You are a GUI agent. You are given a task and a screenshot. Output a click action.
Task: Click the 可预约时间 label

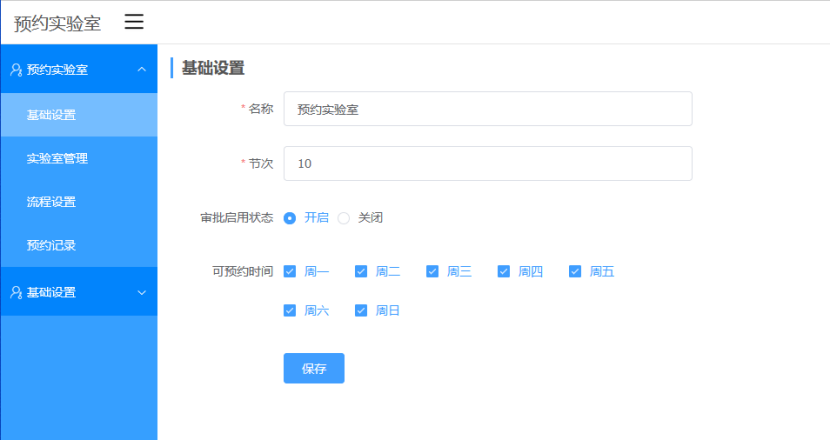[x=242, y=272]
